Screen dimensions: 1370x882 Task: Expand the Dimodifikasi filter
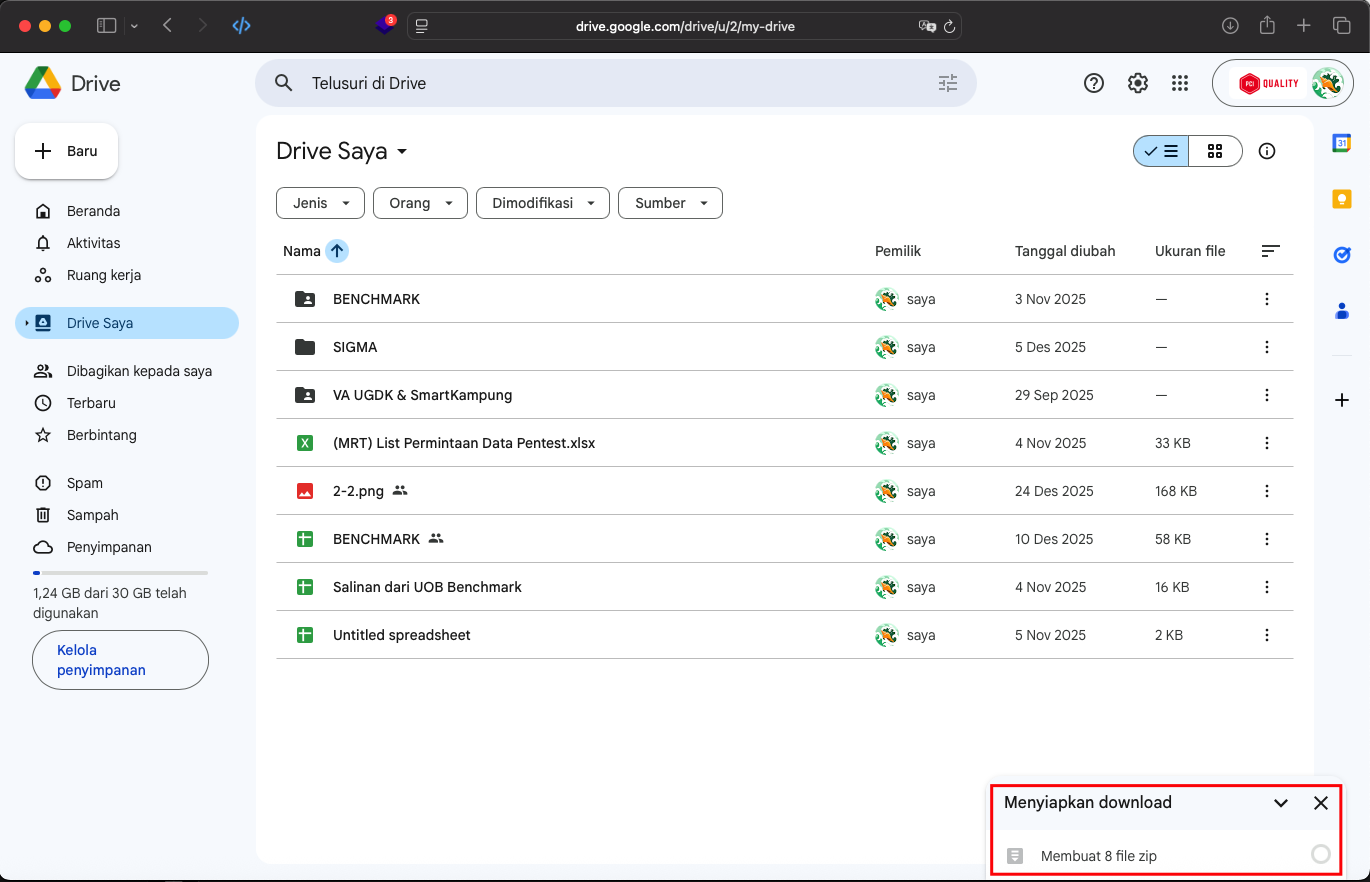(542, 203)
